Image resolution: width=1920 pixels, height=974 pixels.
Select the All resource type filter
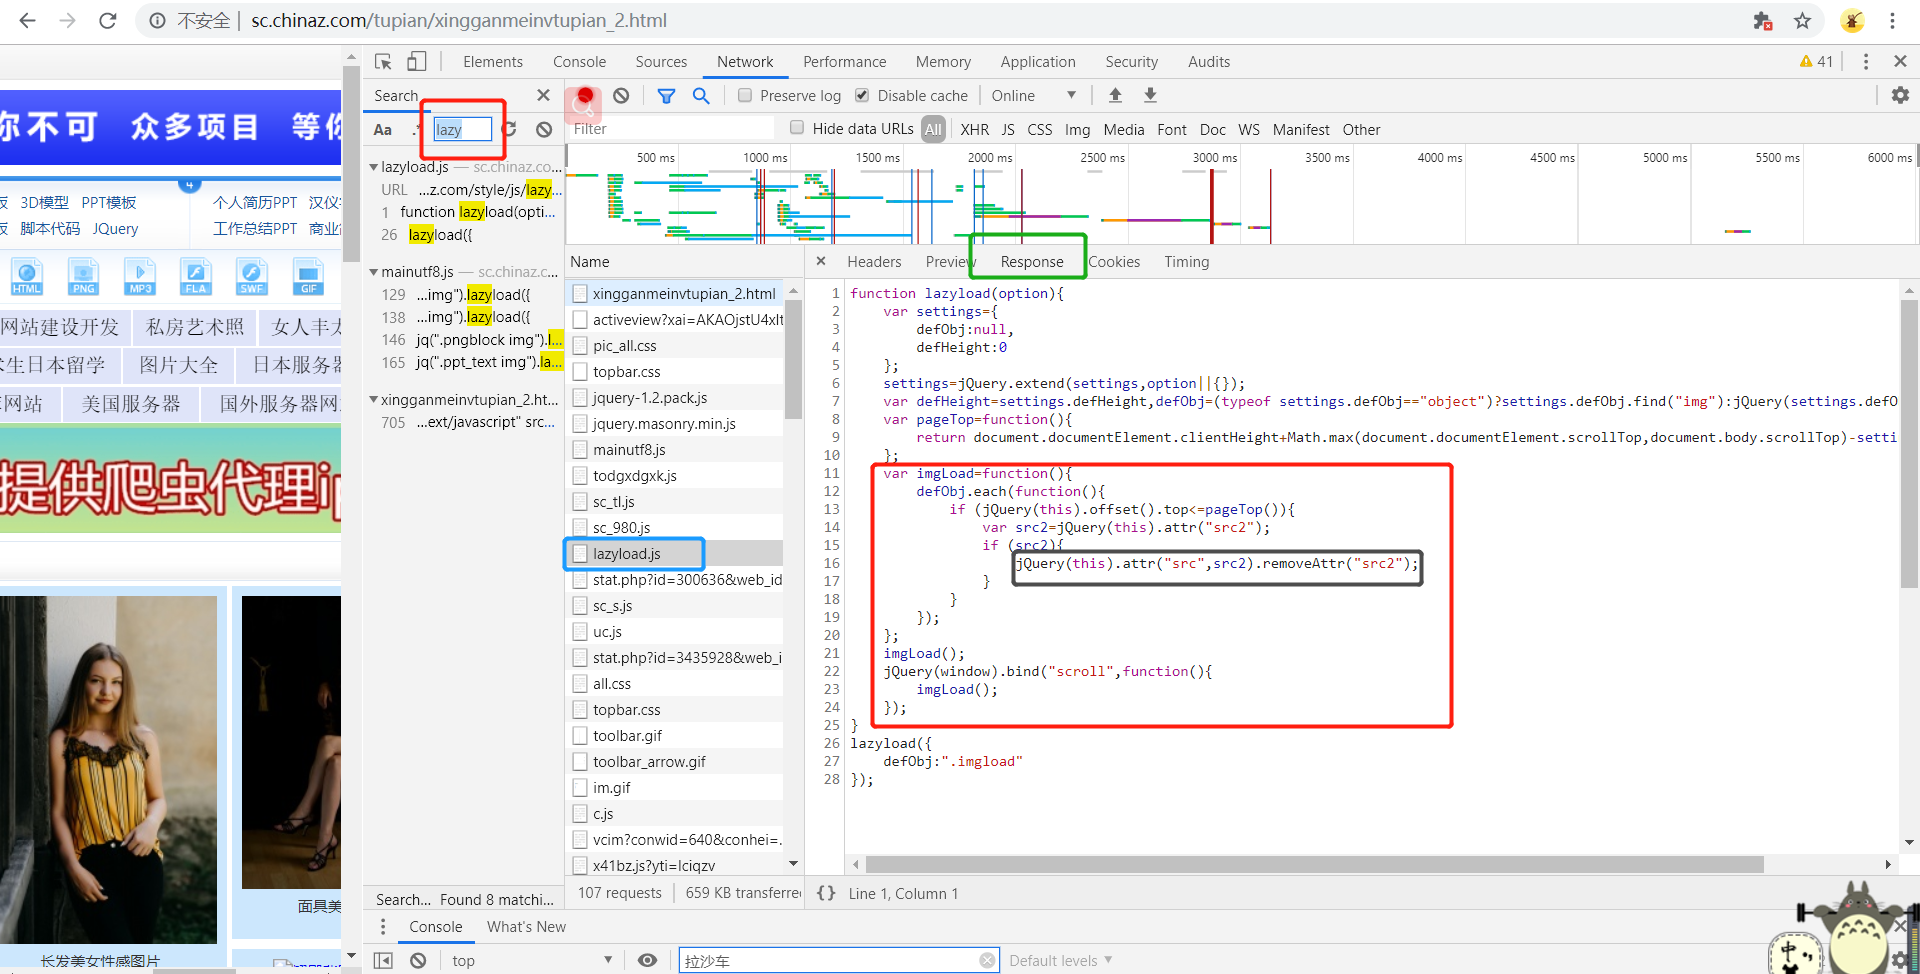(933, 130)
